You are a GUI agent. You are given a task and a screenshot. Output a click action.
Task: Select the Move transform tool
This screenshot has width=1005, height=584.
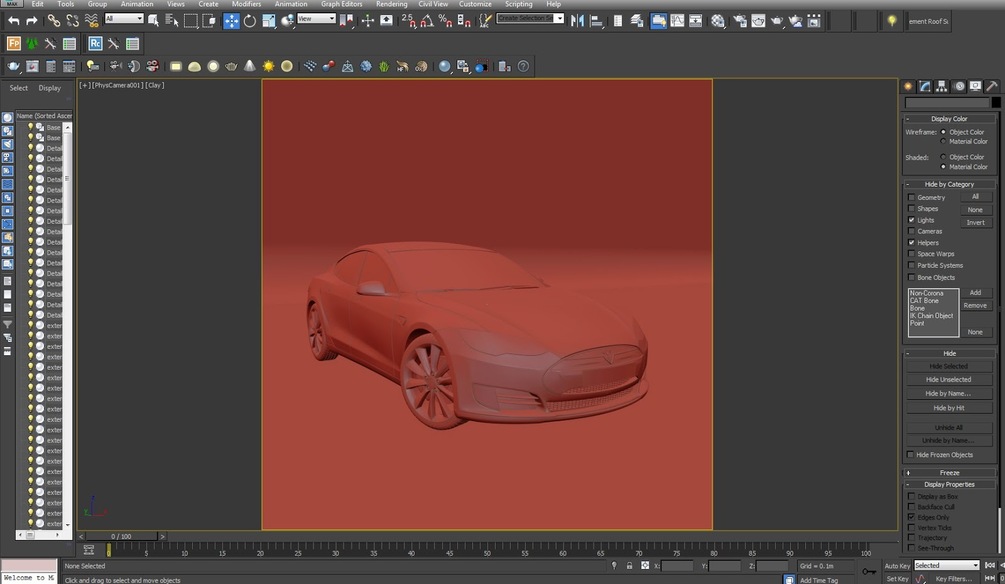coord(231,20)
